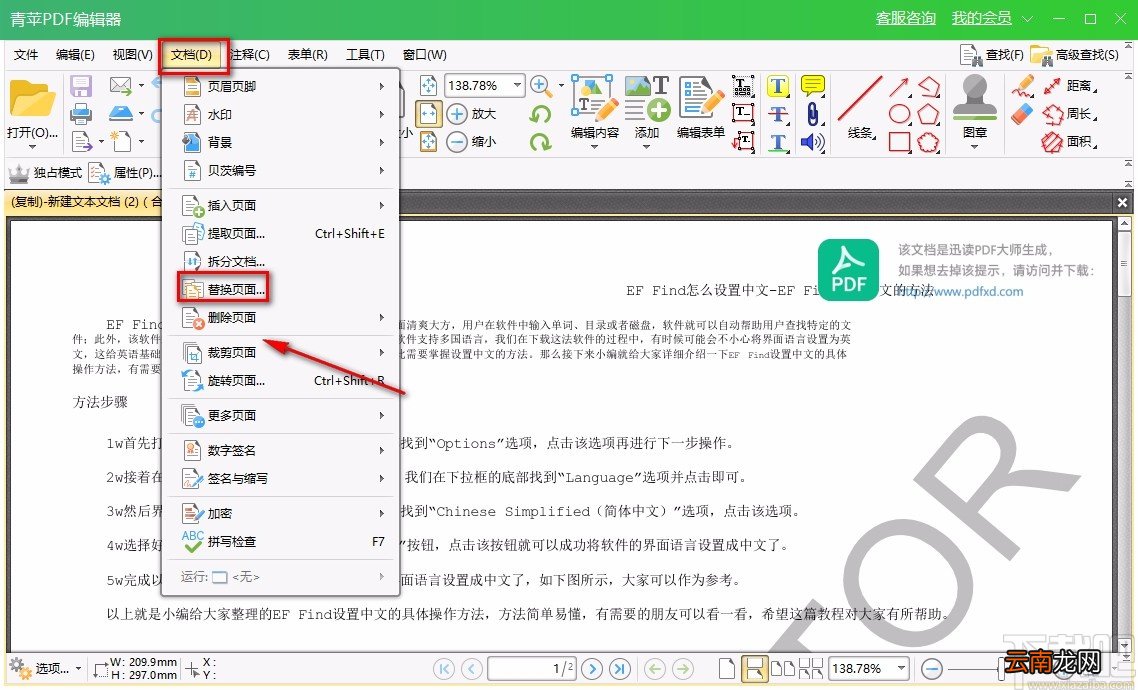1138x690 pixels.
Task: Select the eraser tool
Action: [x=1023, y=113]
